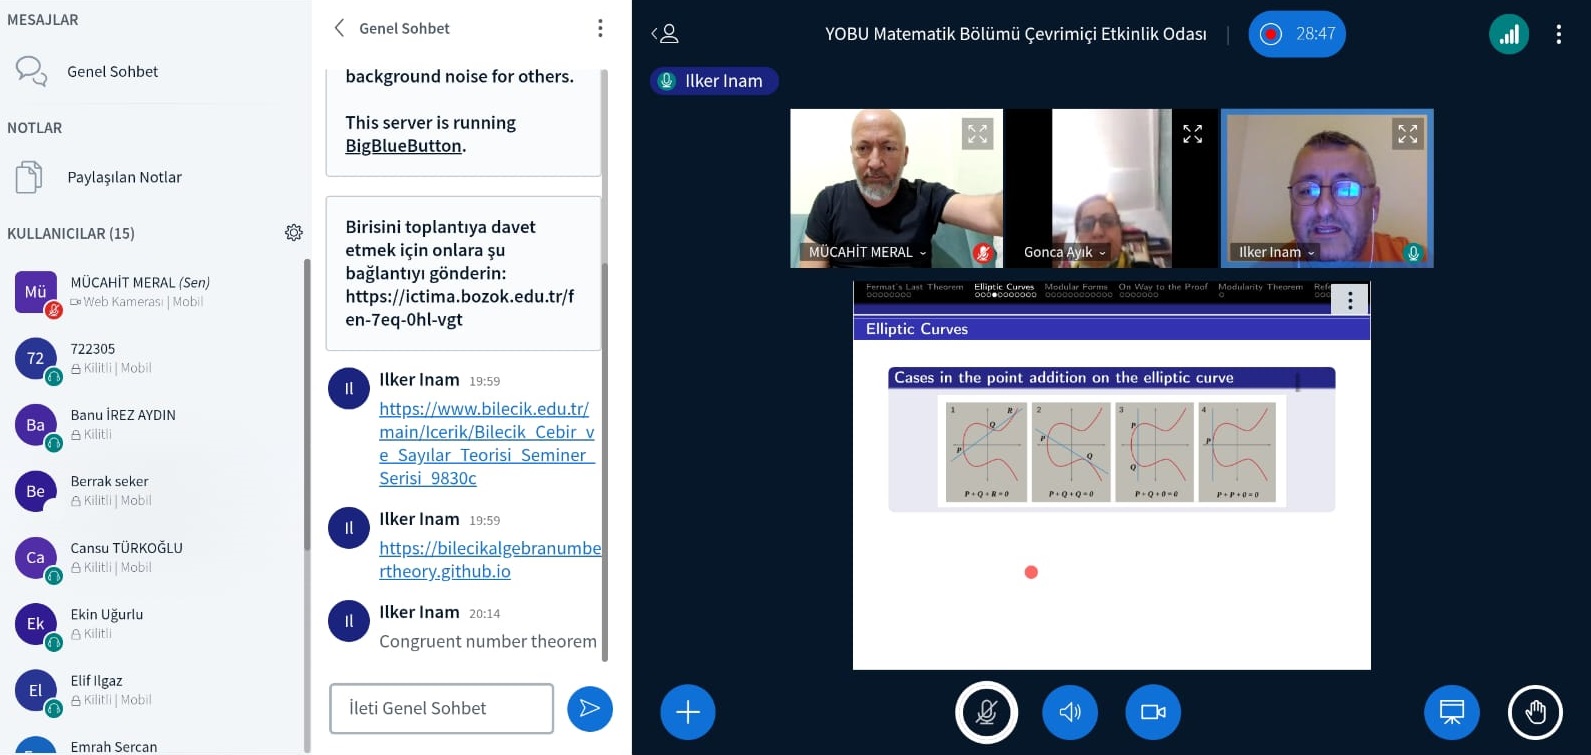The height and width of the screenshot is (755, 1591).
Task: Click the recording timer indicator
Action: click(x=1296, y=34)
